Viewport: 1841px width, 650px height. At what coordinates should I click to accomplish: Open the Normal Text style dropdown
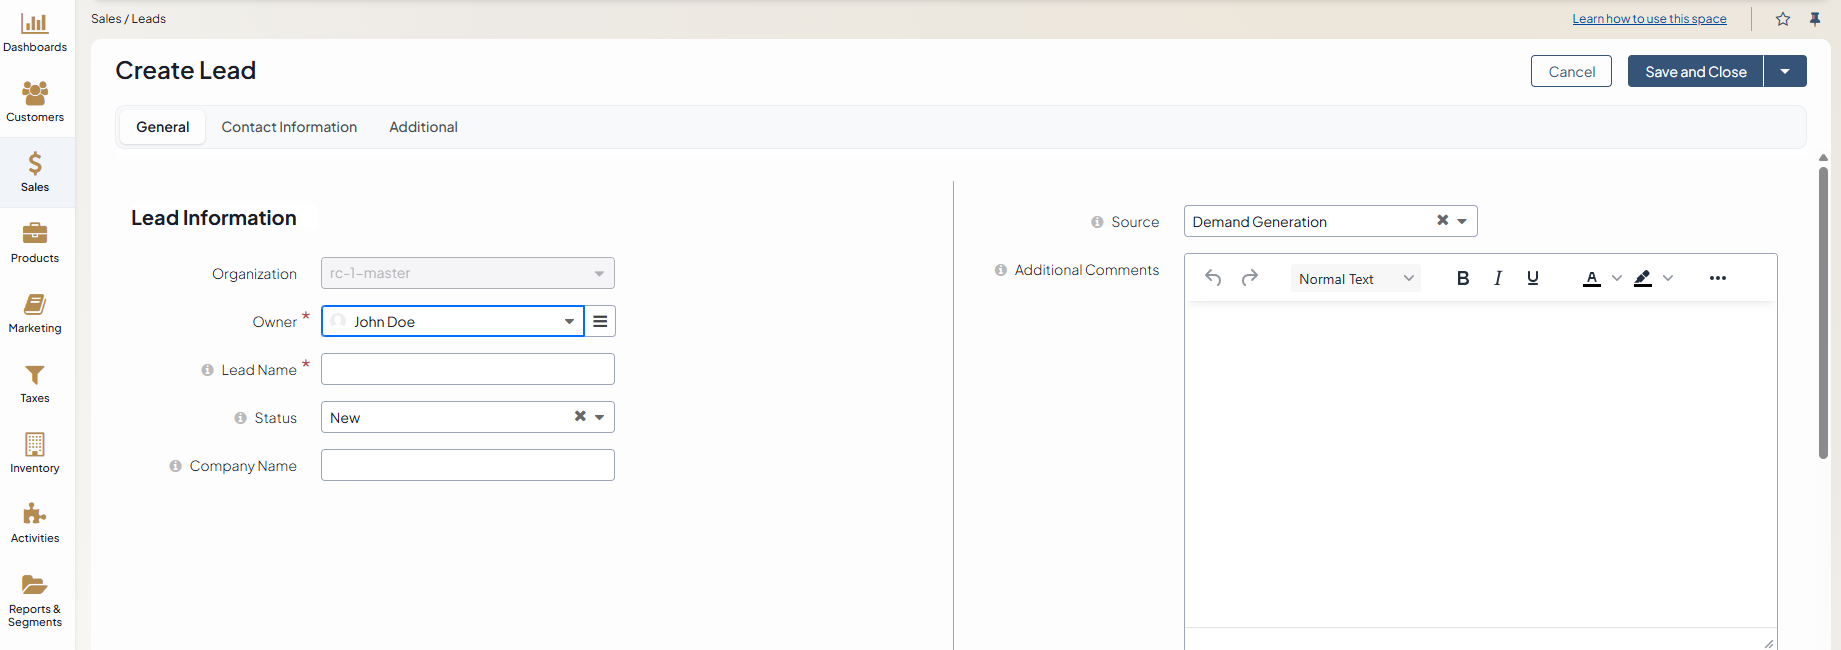(1355, 279)
